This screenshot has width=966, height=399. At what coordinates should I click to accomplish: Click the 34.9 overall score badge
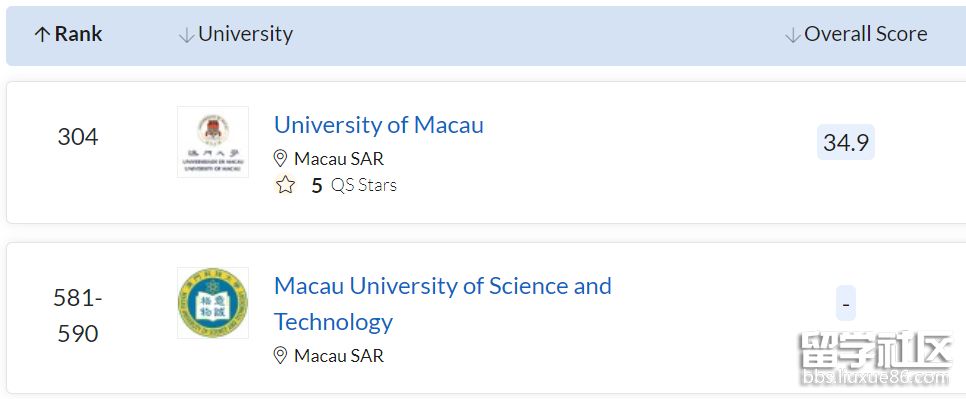(x=846, y=142)
